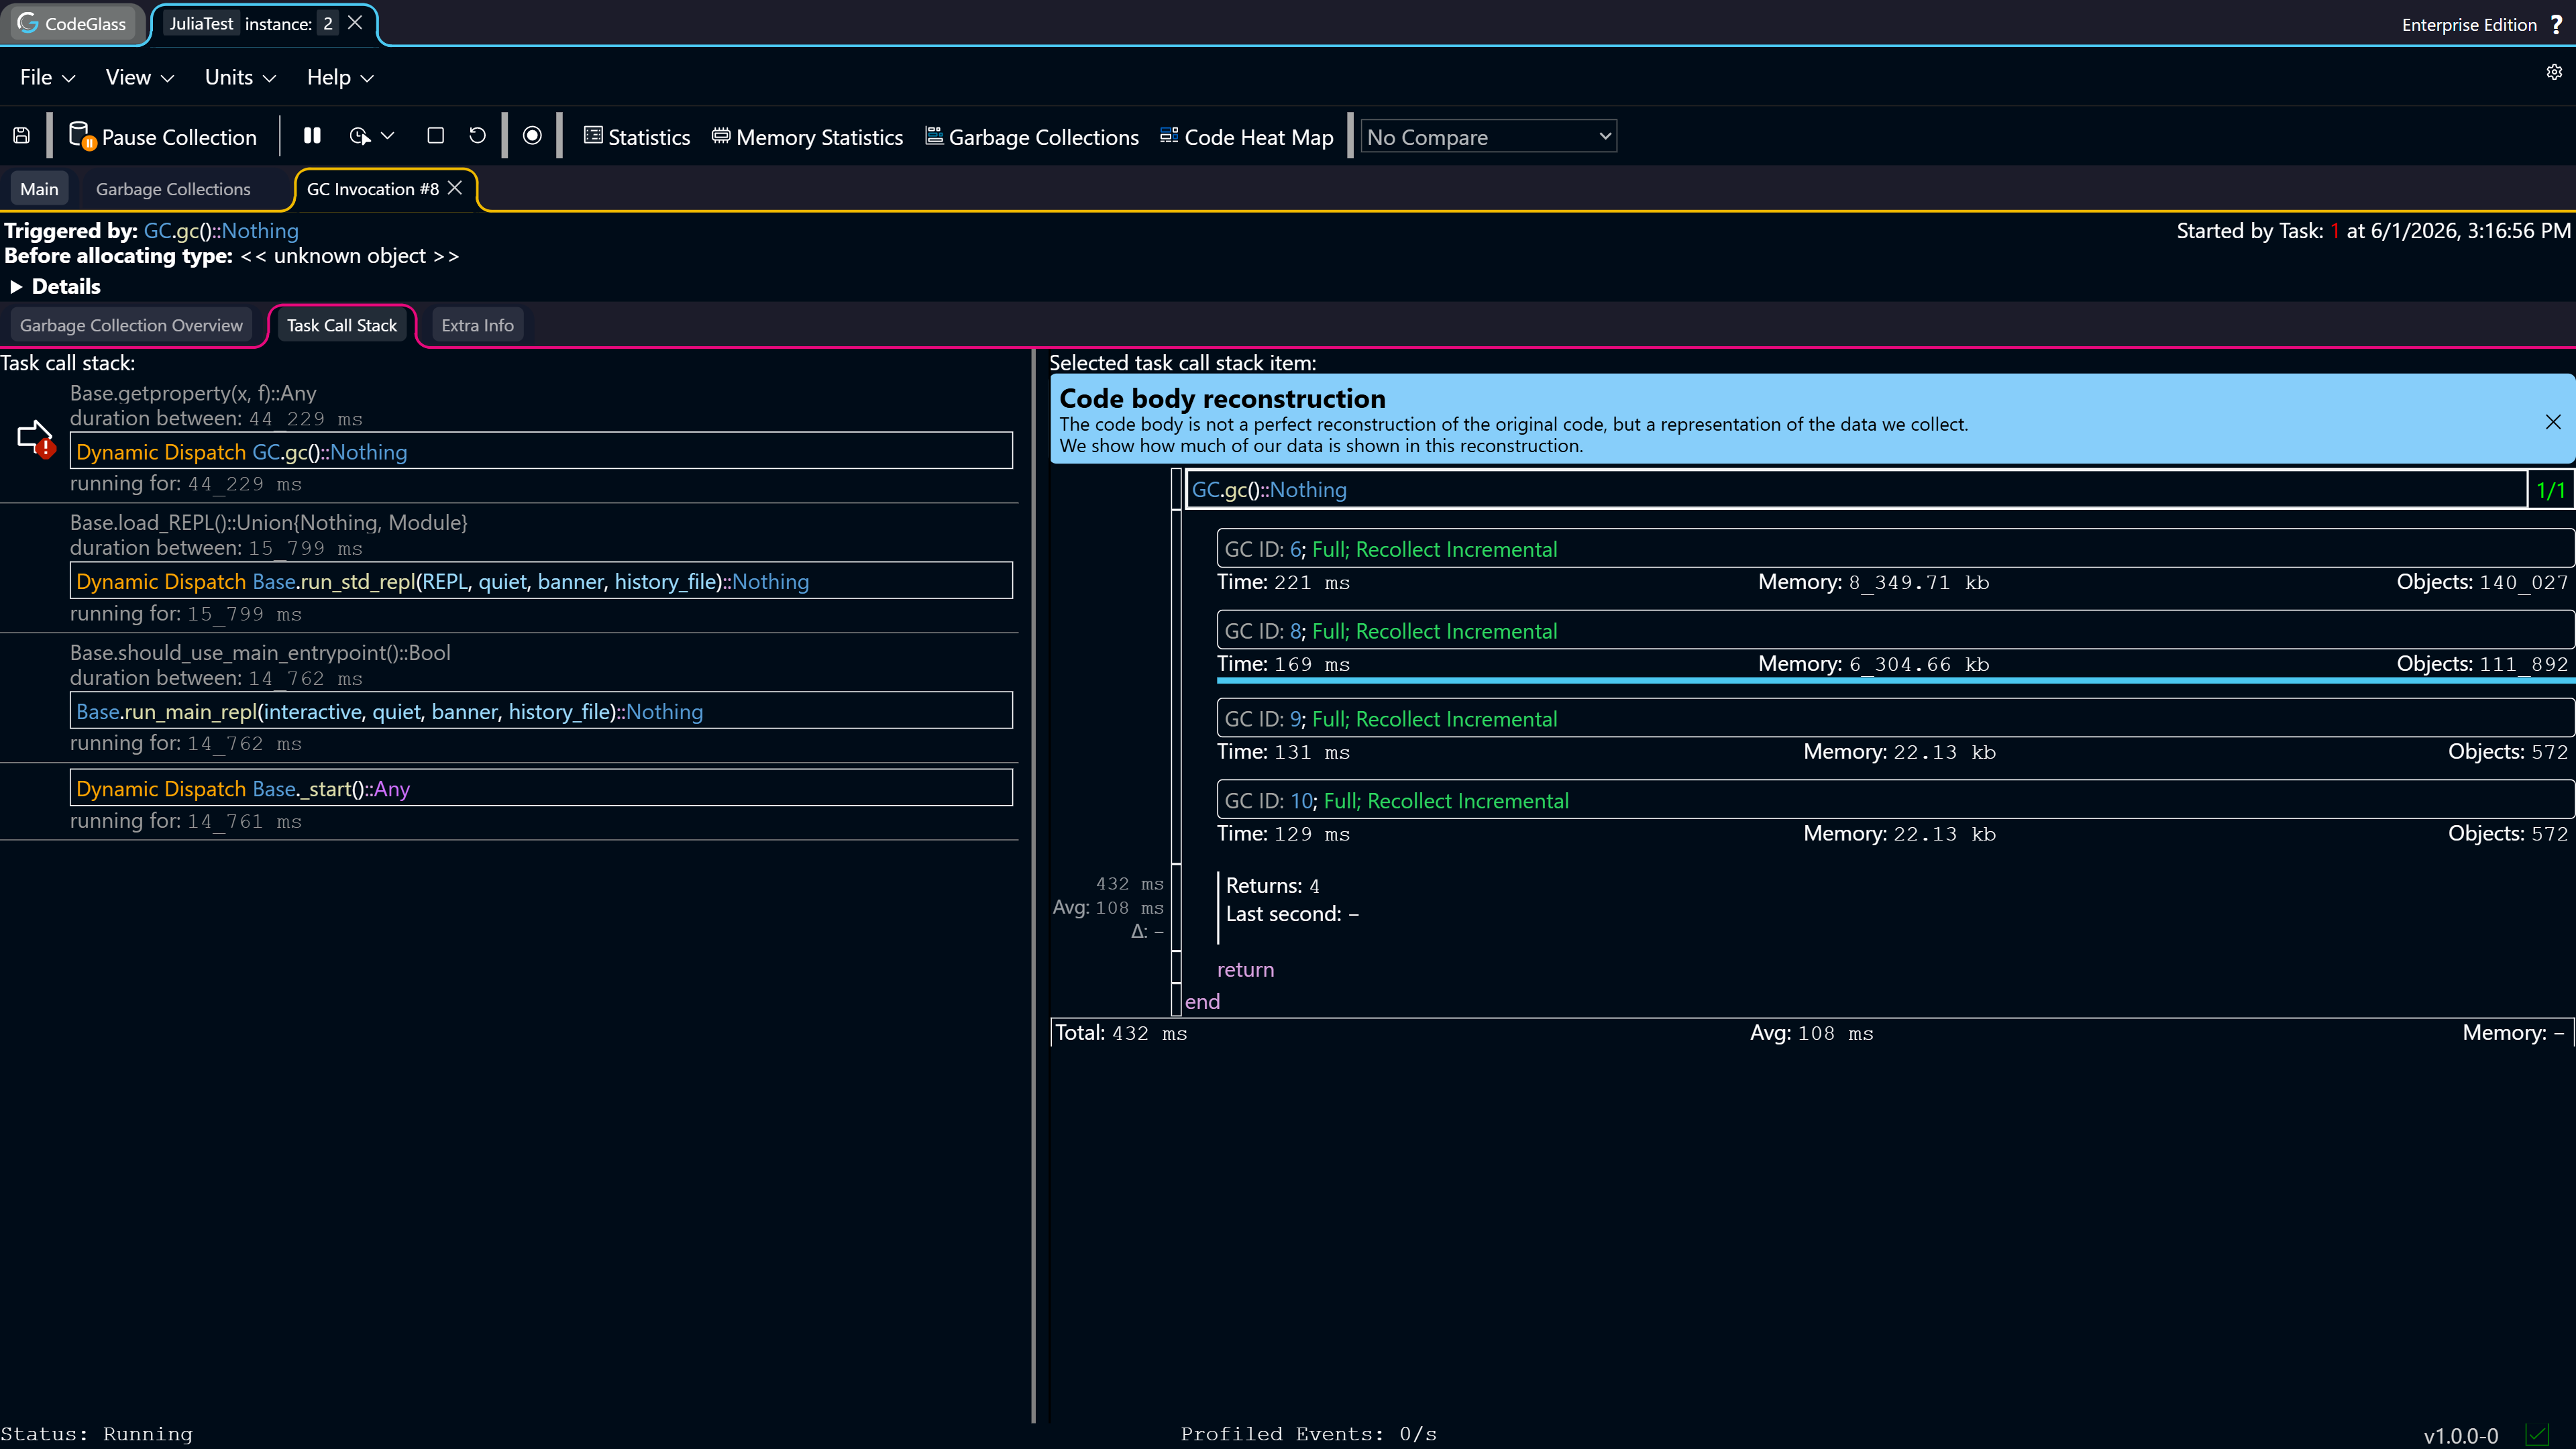Click the return keyword line
The image size is (2576, 1449).
[1245, 969]
